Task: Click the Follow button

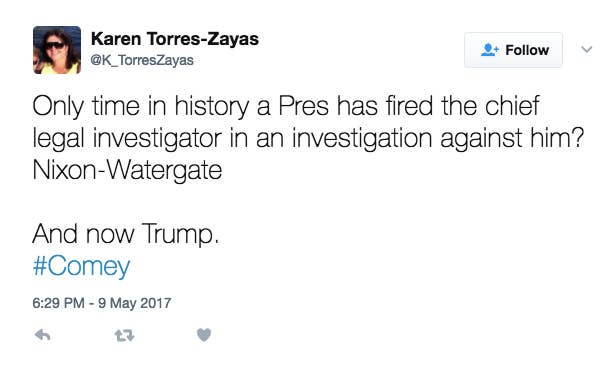Action: pos(513,50)
